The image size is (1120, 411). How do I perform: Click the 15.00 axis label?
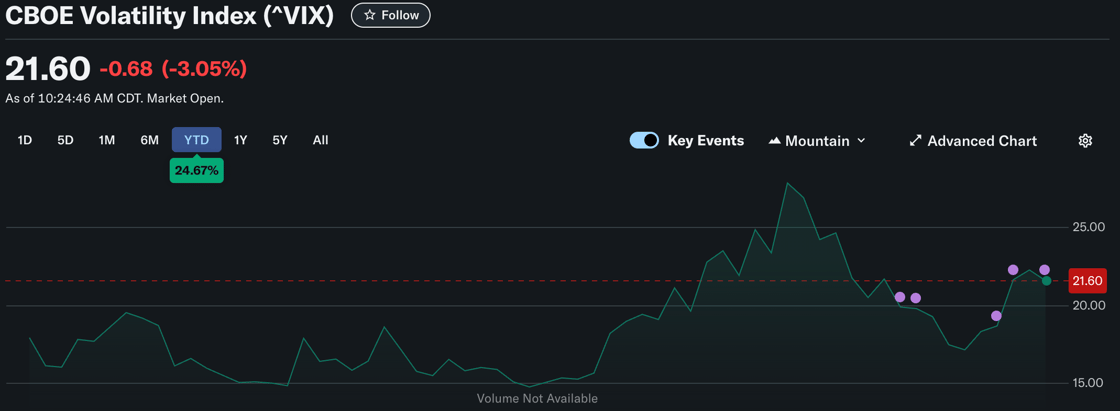click(1089, 383)
